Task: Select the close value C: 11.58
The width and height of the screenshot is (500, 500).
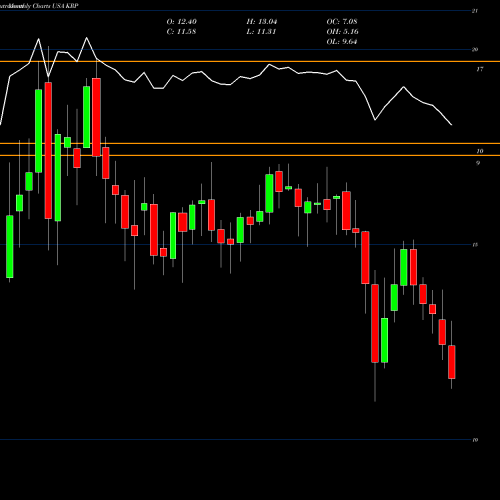Action: pyautogui.click(x=181, y=32)
